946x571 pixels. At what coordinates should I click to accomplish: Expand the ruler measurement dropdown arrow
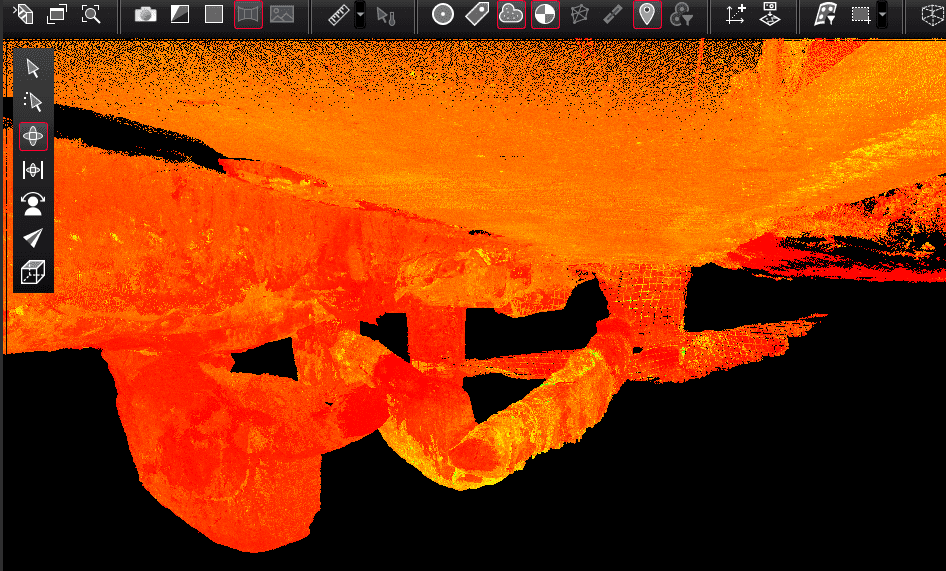tap(359, 14)
